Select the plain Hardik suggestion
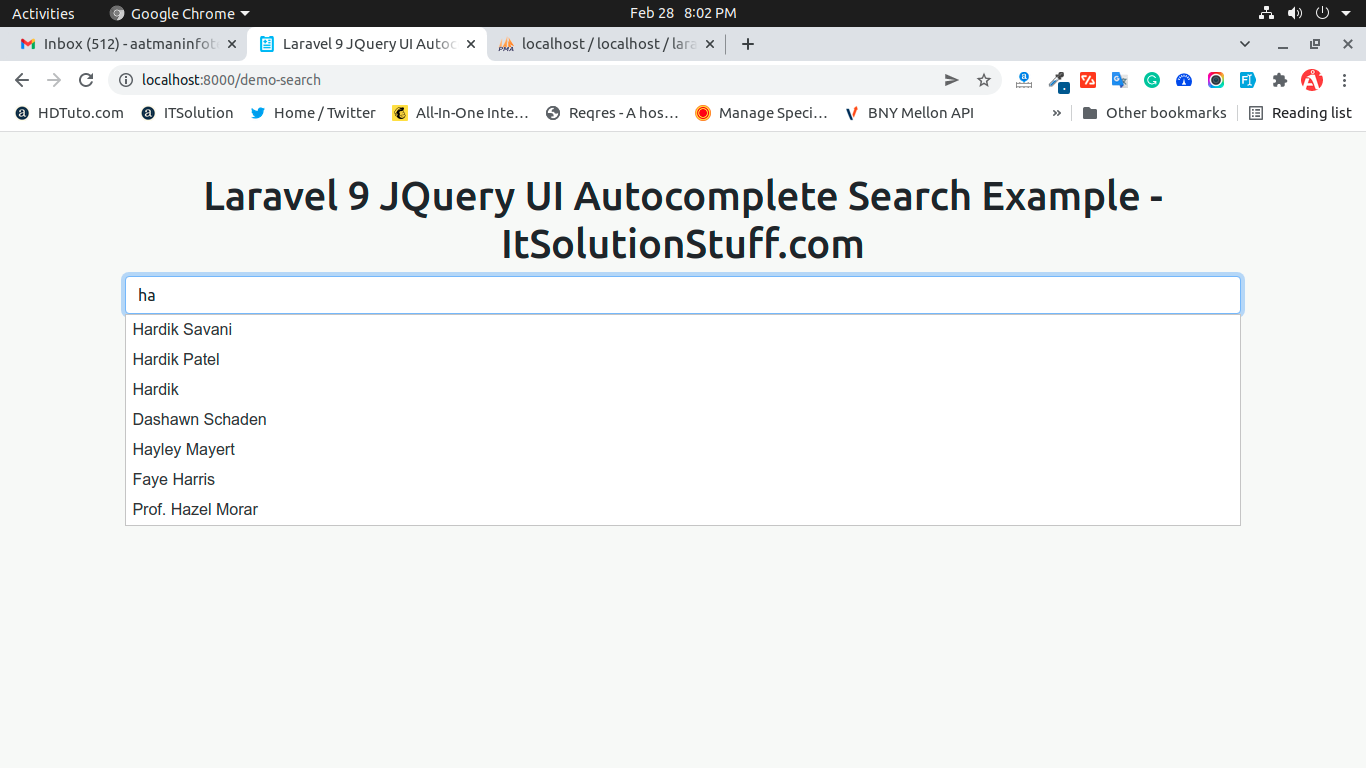1366x768 pixels. 683,389
